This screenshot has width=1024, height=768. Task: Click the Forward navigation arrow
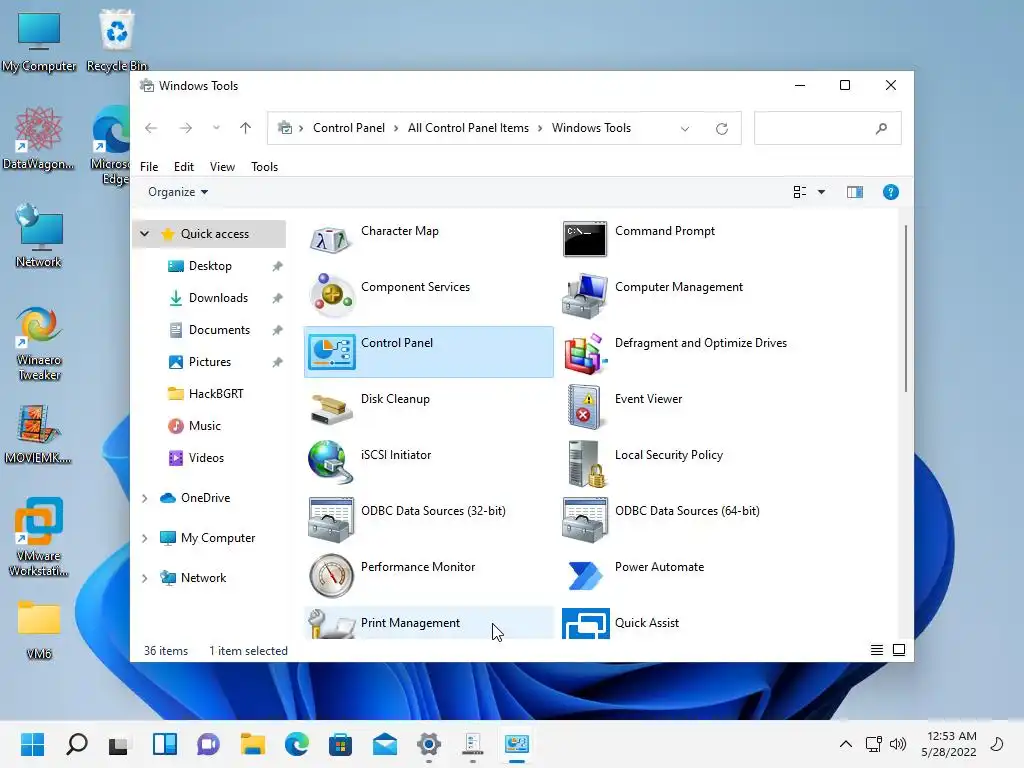(185, 128)
